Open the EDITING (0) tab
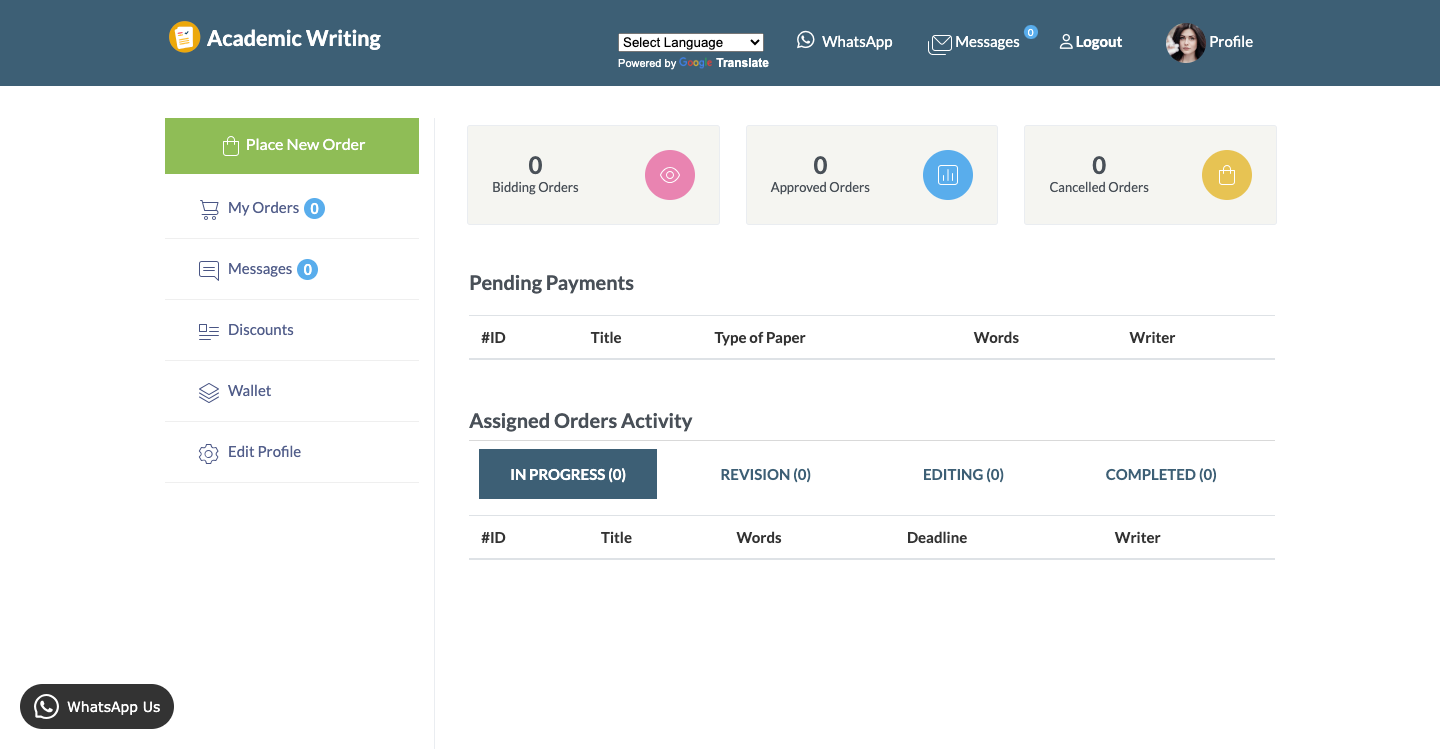 963,474
